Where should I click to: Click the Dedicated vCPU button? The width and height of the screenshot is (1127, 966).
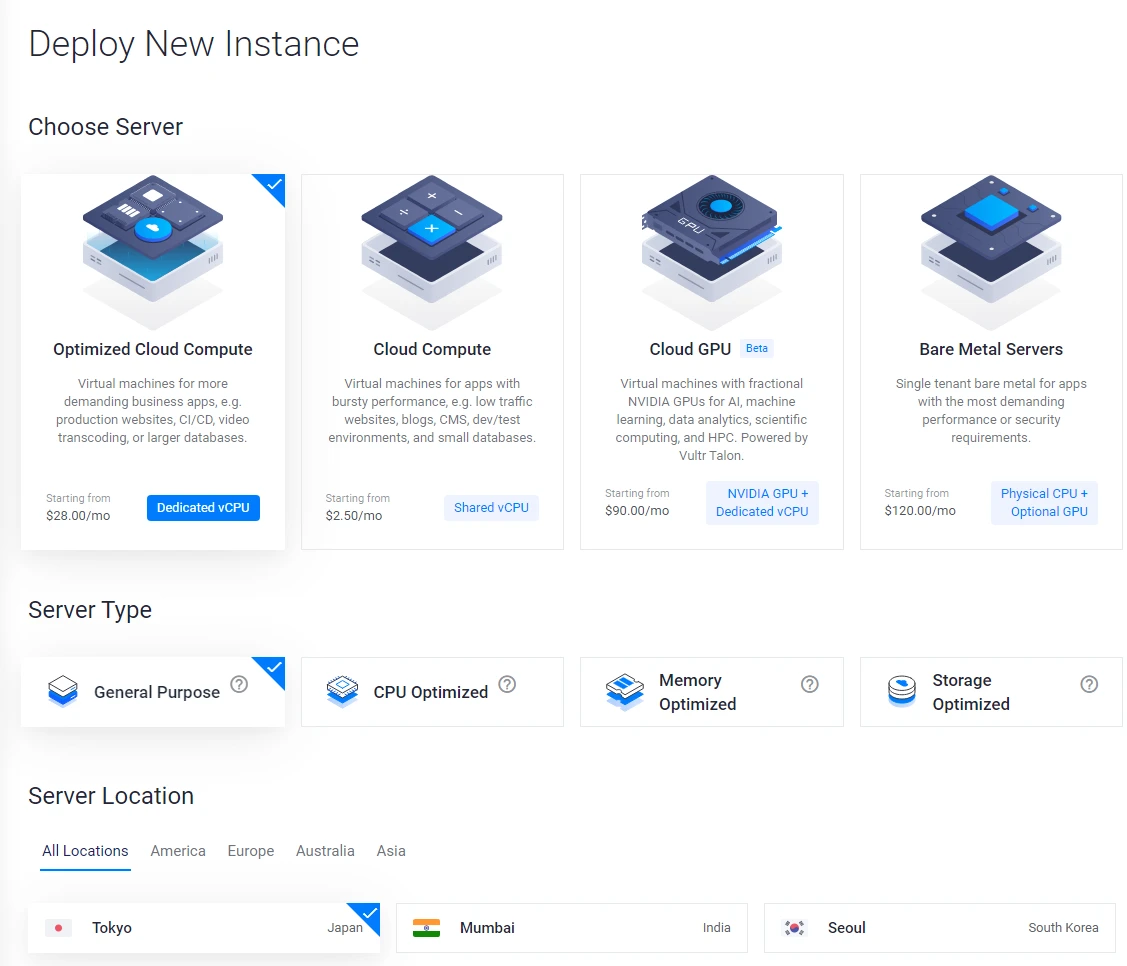pyautogui.click(x=203, y=508)
